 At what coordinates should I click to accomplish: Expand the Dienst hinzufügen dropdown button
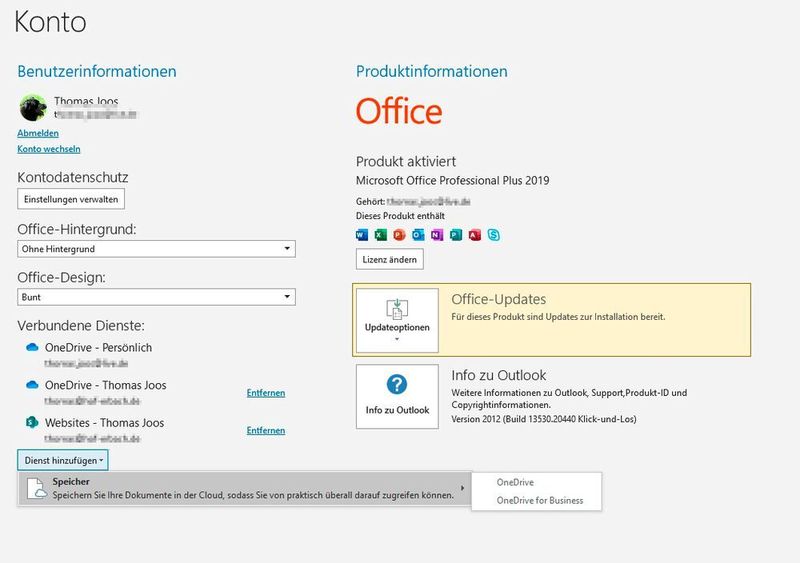click(x=63, y=460)
